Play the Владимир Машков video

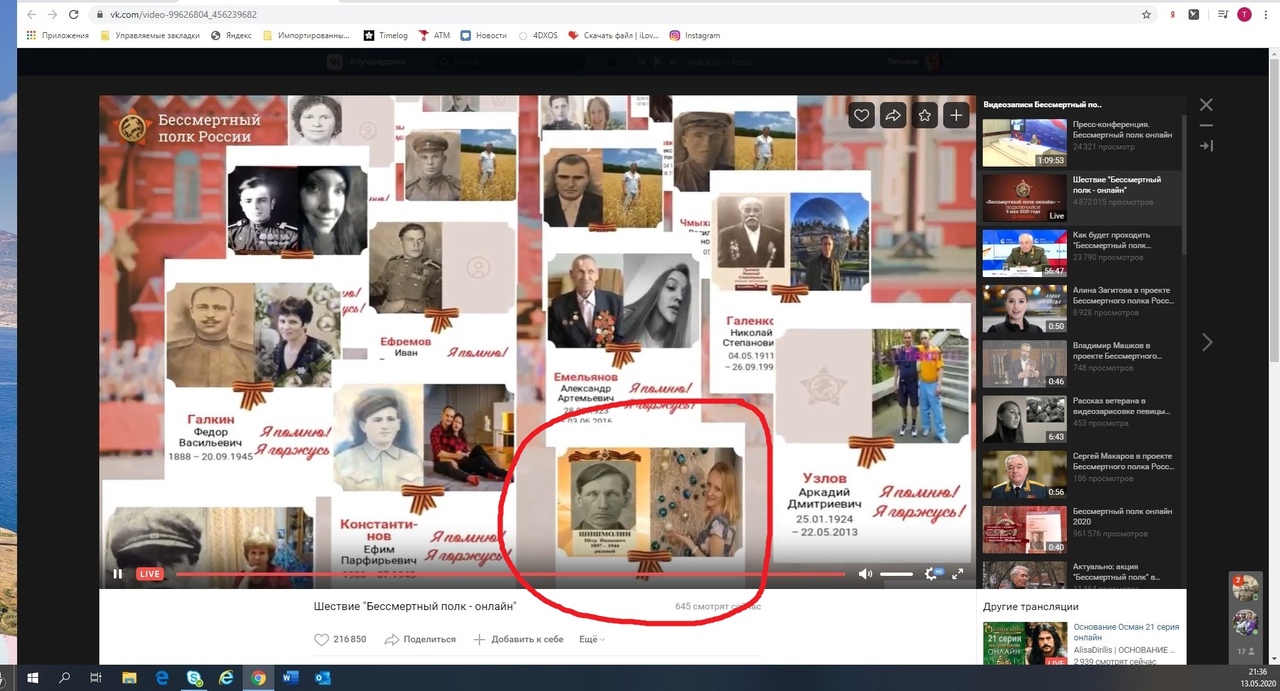click(1024, 364)
